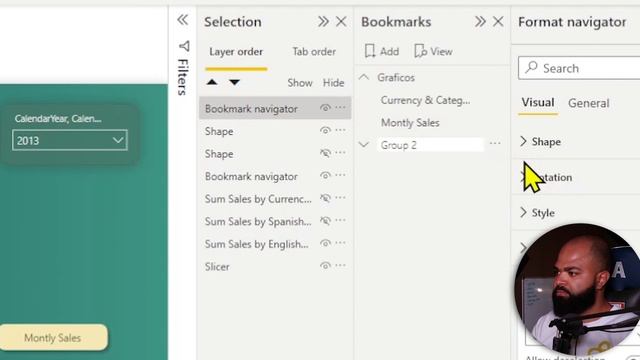
Task: Hide all layers in the Selection pane
Action: click(x=333, y=82)
